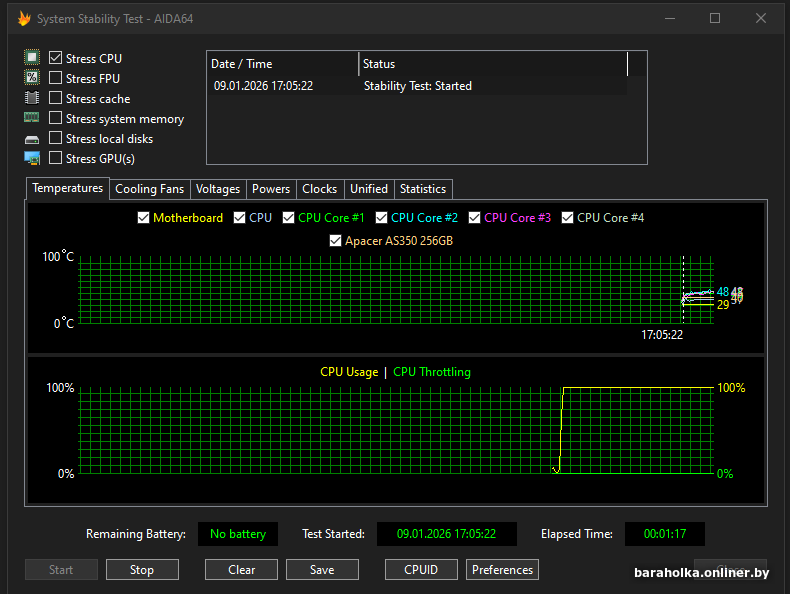Enable the Stress system memory checkbox
Viewport: 790px width, 594px height.
[x=56, y=118]
